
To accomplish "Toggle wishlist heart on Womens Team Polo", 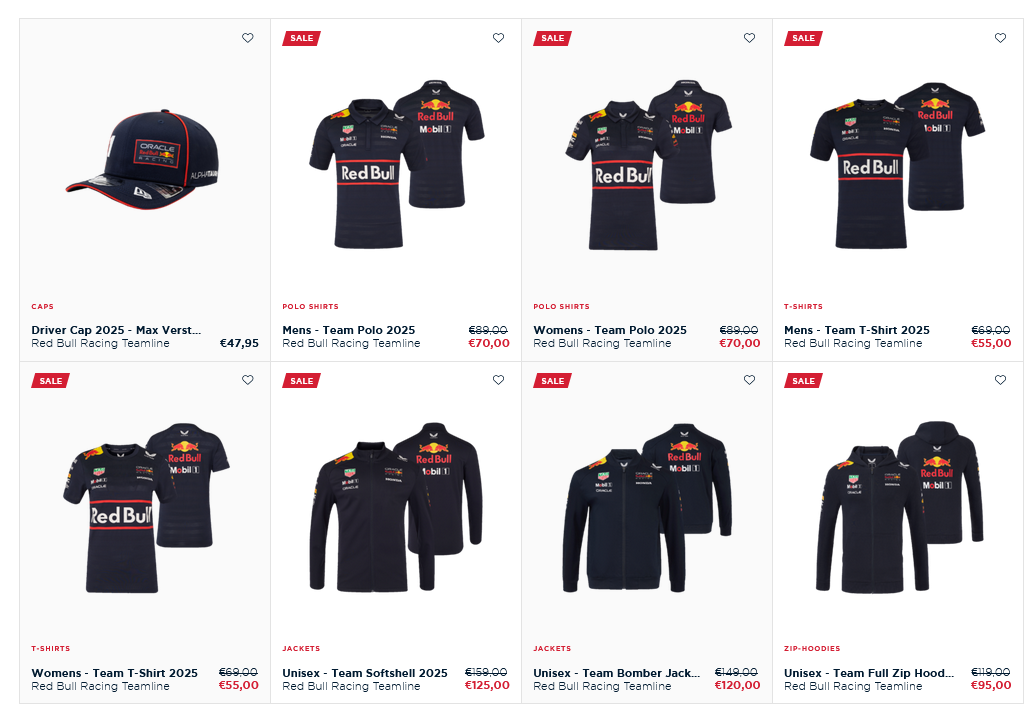I will (x=750, y=38).
